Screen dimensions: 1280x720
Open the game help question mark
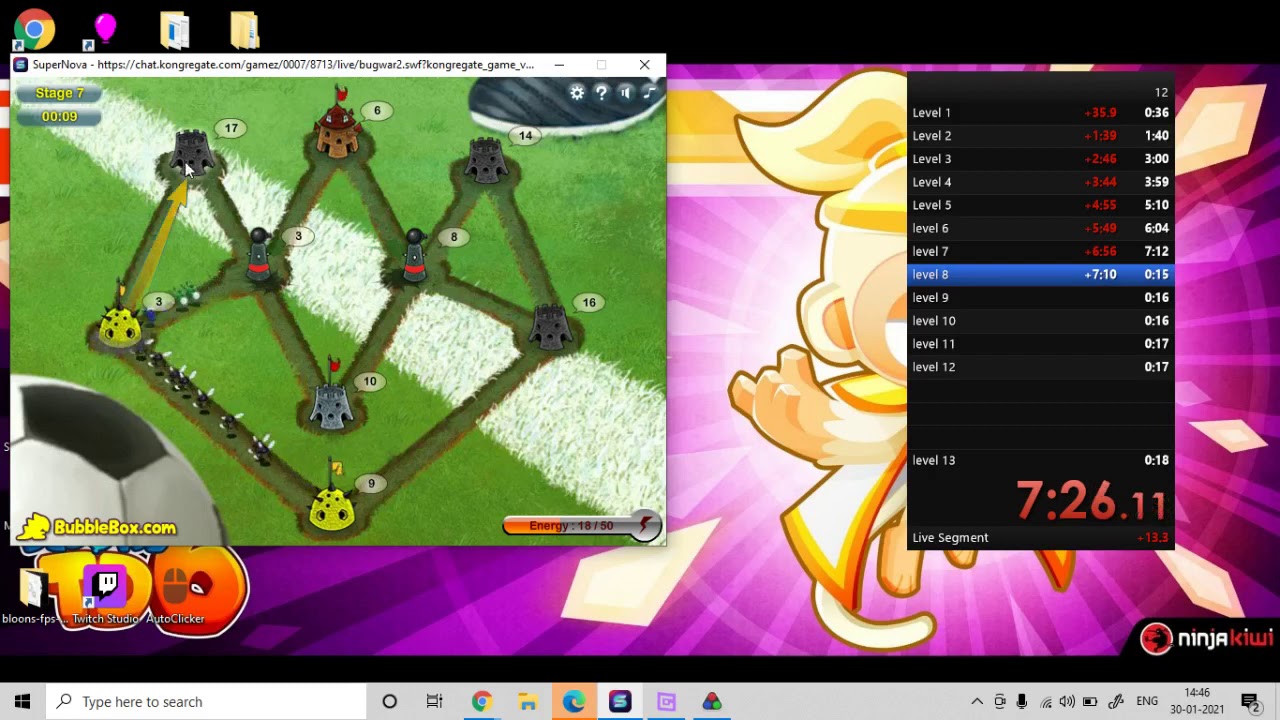(x=601, y=93)
